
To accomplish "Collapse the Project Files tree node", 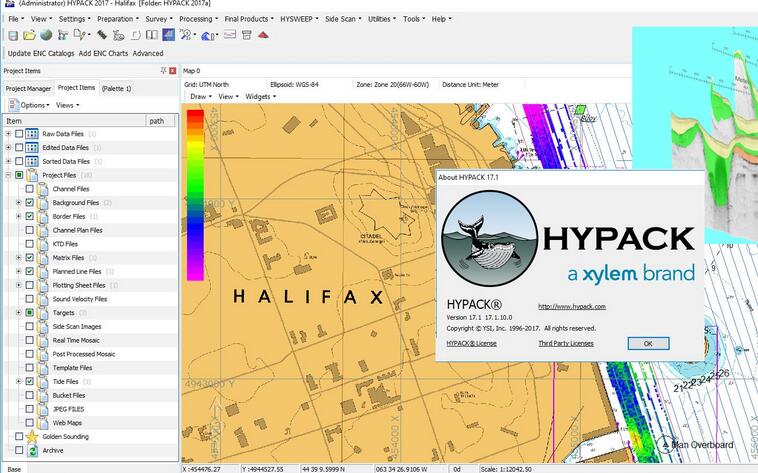I will click(x=8, y=175).
